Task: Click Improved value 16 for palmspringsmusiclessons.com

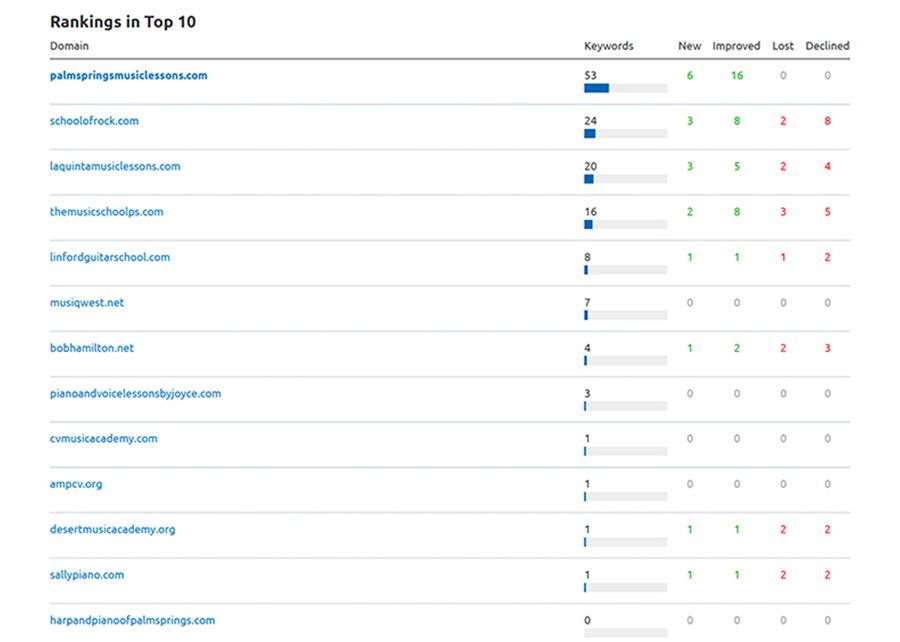Action: tap(737, 75)
